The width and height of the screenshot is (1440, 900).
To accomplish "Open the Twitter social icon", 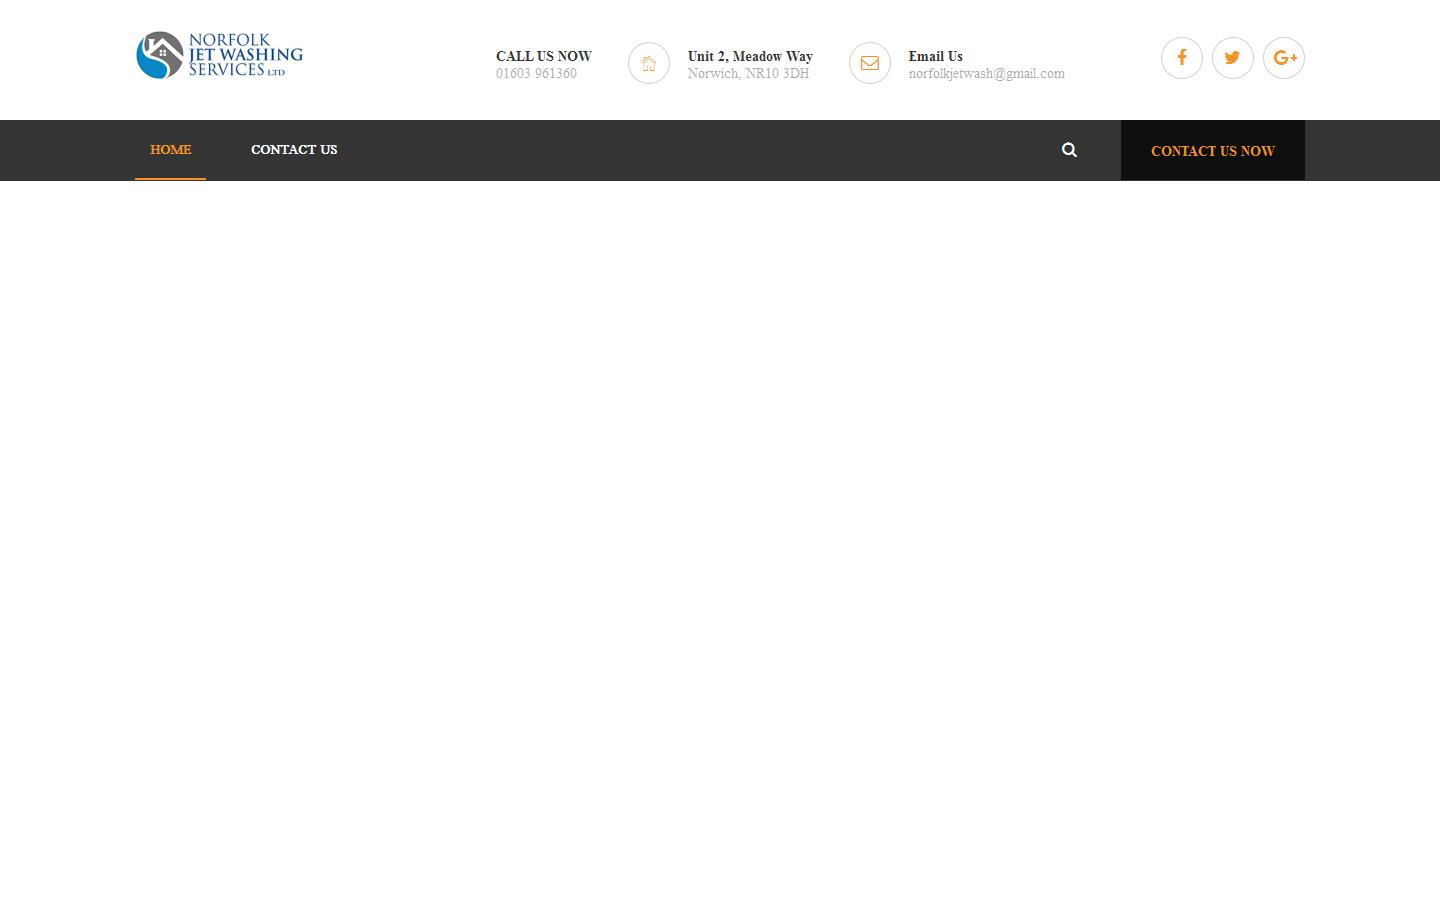I will pos(1232,57).
